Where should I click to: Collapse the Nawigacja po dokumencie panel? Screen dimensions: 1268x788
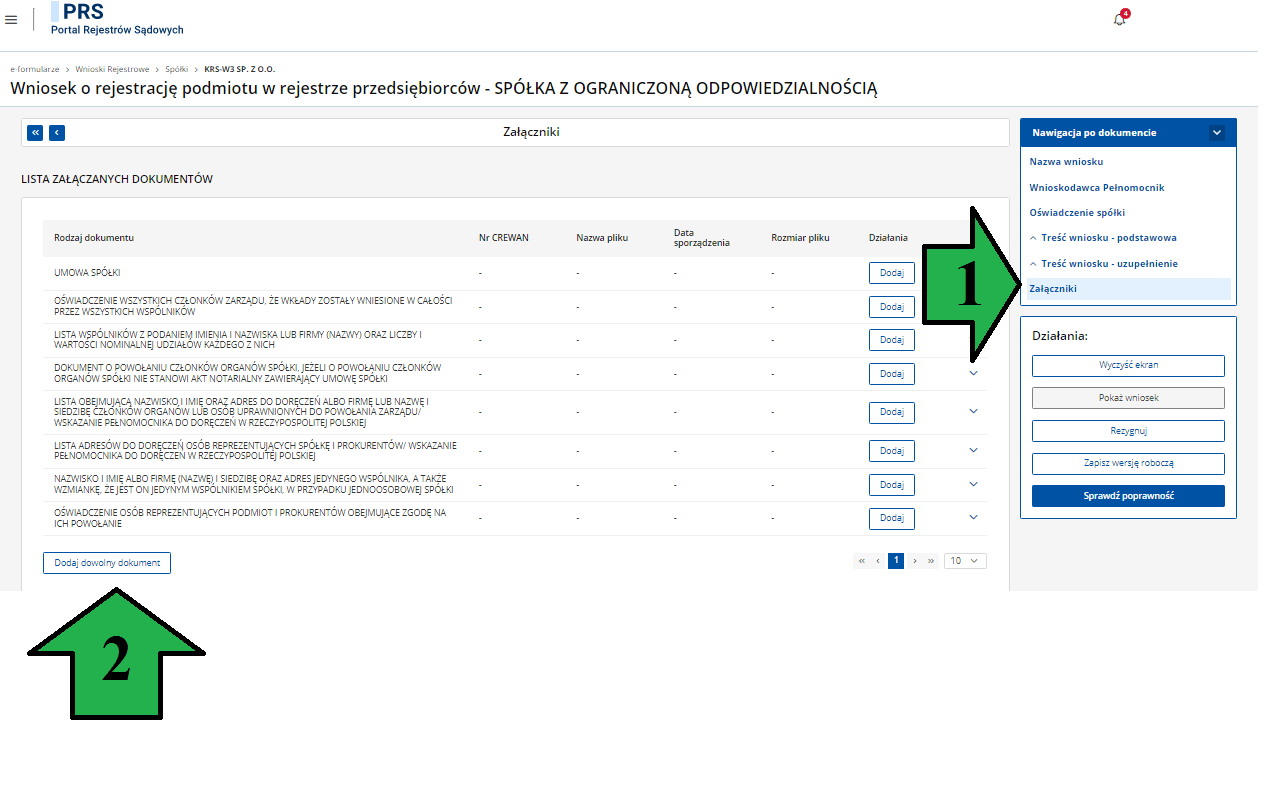pyautogui.click(x=1216, y=132)
